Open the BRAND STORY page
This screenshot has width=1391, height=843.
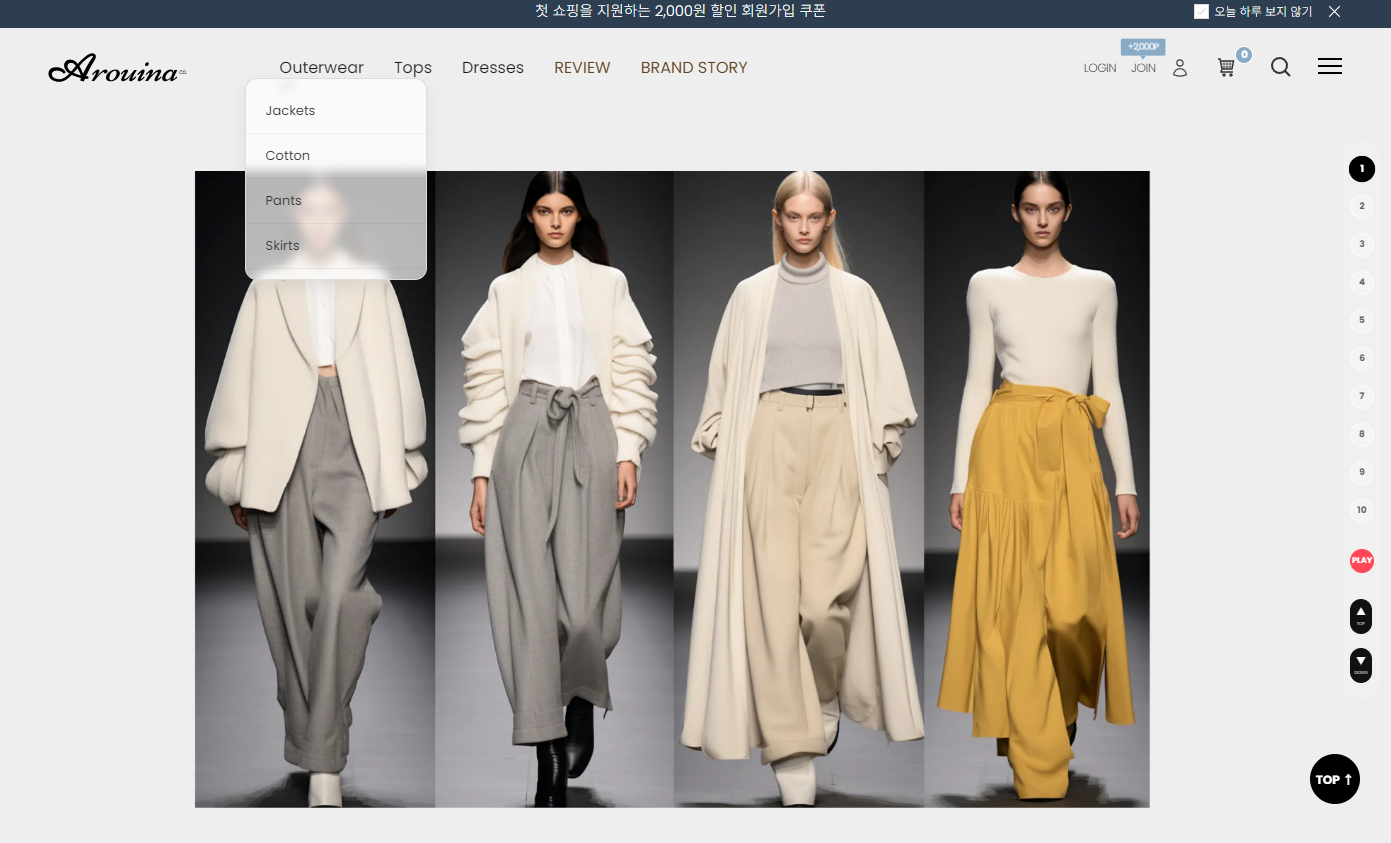point(693,68)
